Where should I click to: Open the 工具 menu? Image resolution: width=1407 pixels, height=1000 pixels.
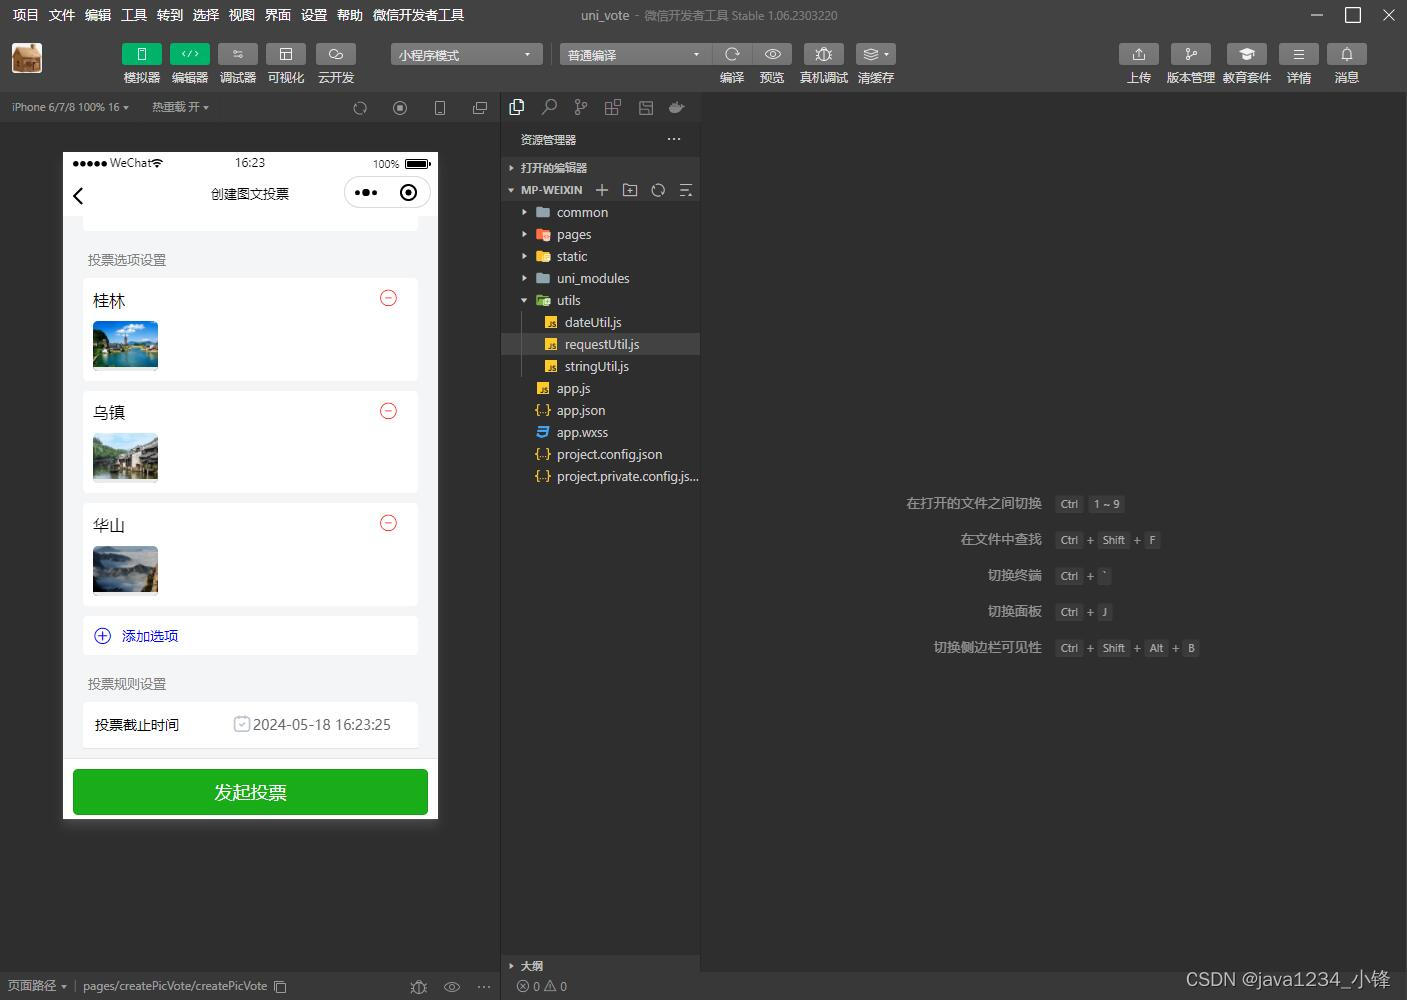[133, 15]
